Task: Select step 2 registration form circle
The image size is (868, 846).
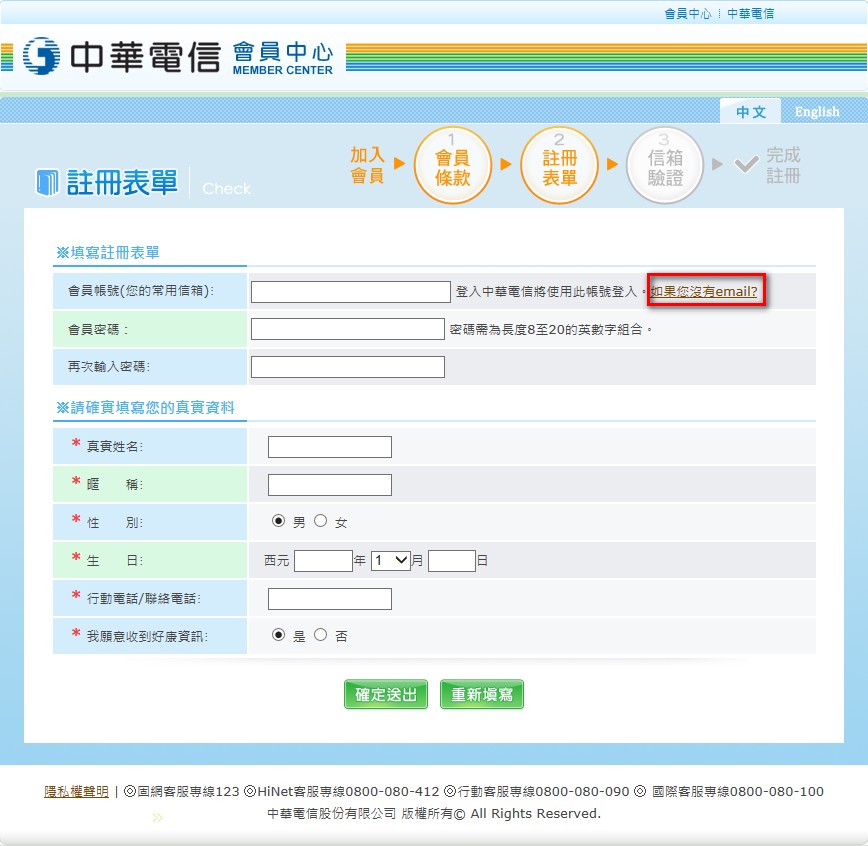Action: 559,165
